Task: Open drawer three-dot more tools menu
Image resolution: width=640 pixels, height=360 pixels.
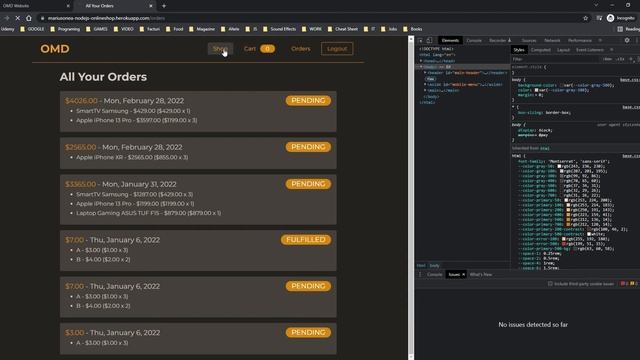Action: [420, 274]
